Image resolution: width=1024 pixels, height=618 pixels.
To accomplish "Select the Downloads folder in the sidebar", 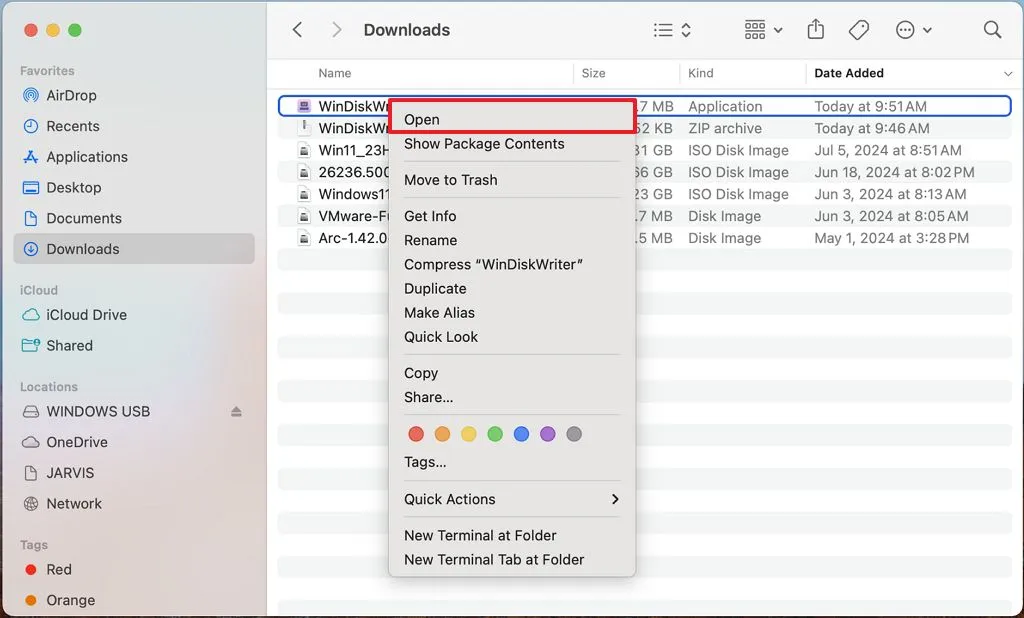I will (83, 248).
